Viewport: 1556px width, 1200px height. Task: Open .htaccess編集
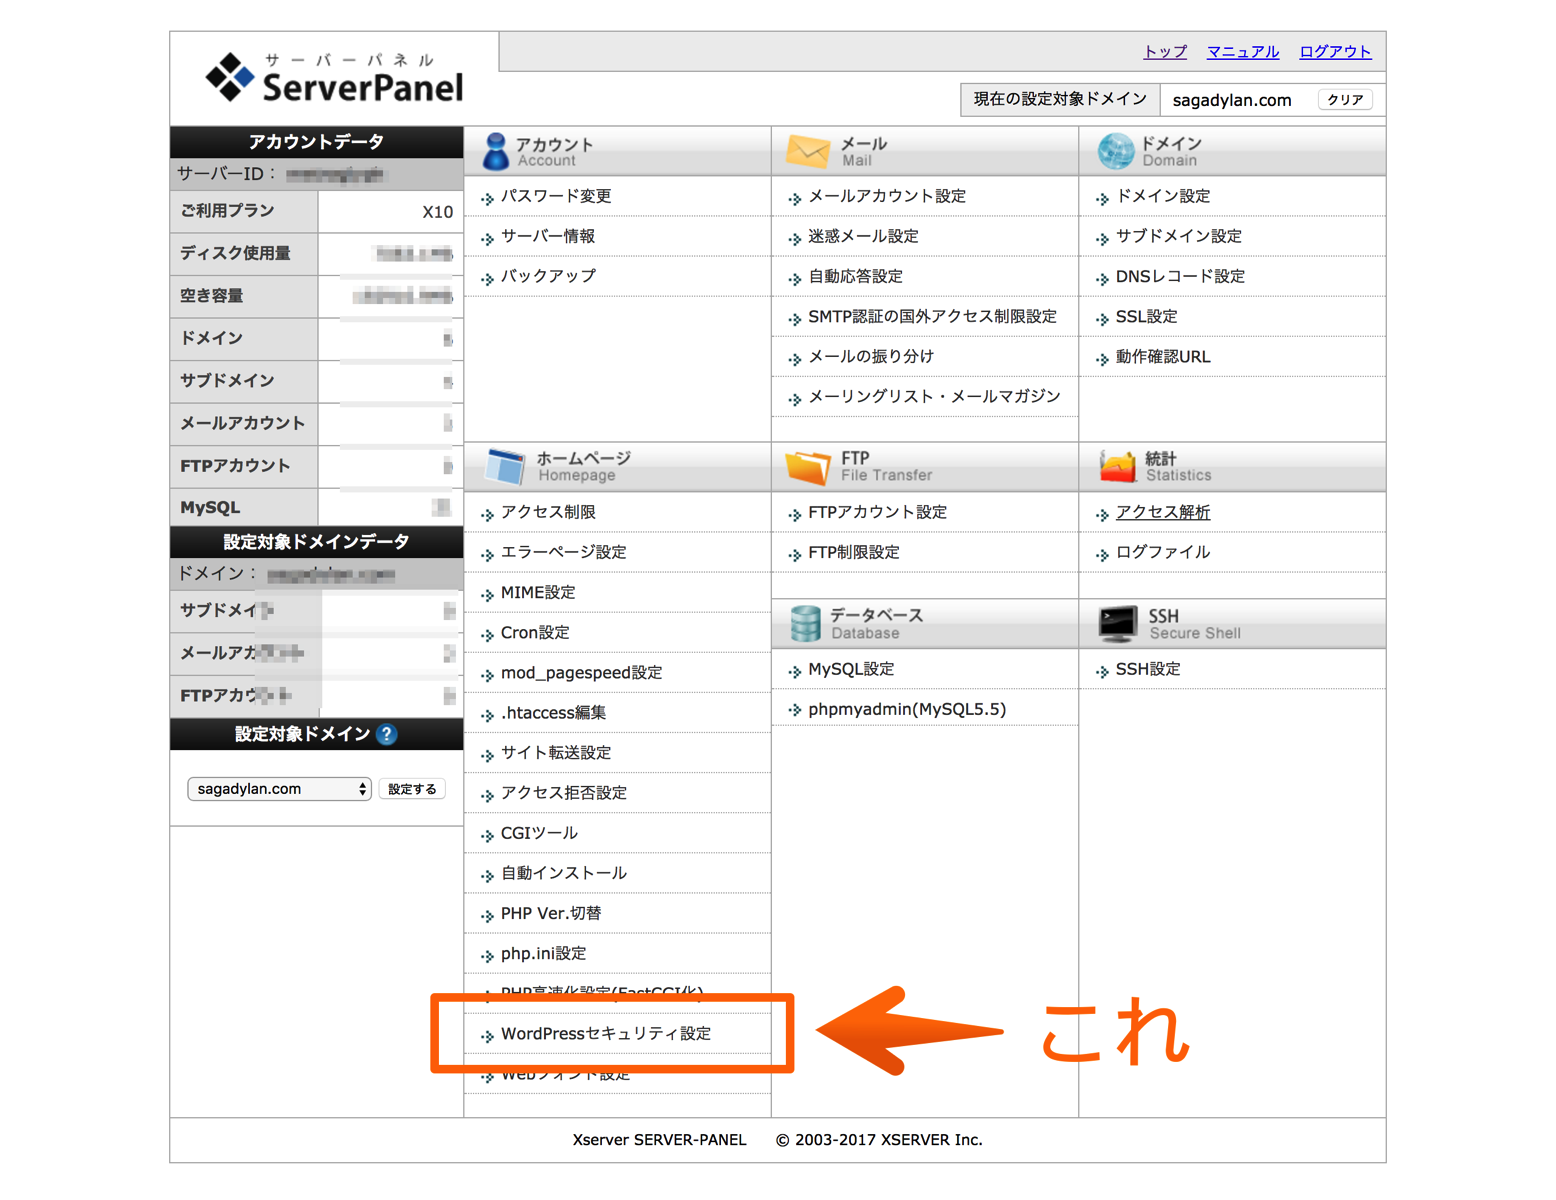[x=554, y=712]
